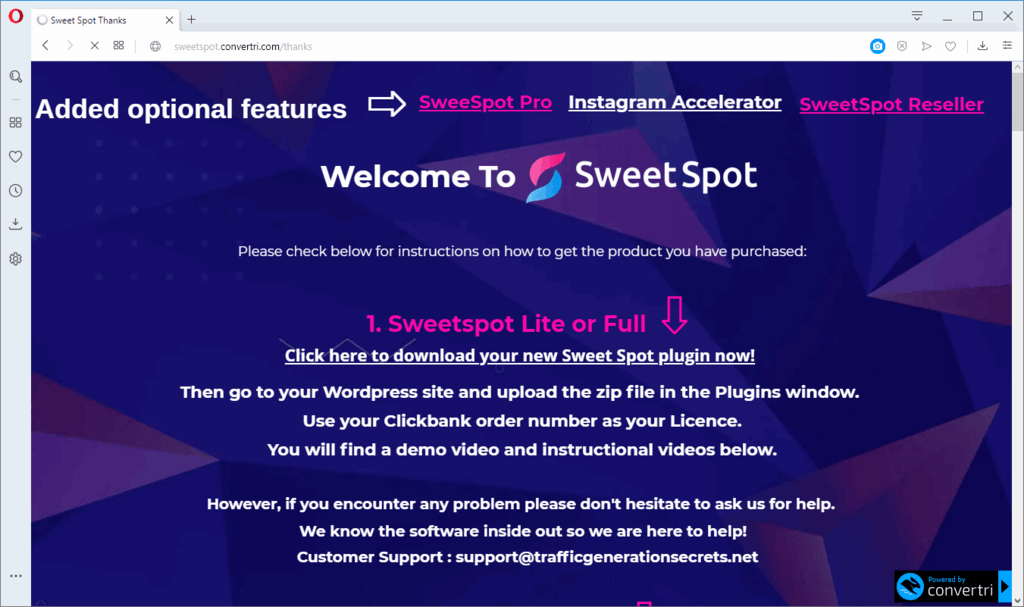
Task: Open History from the sidebar clock
Action: pyautogui.click(x=16, y=190)
